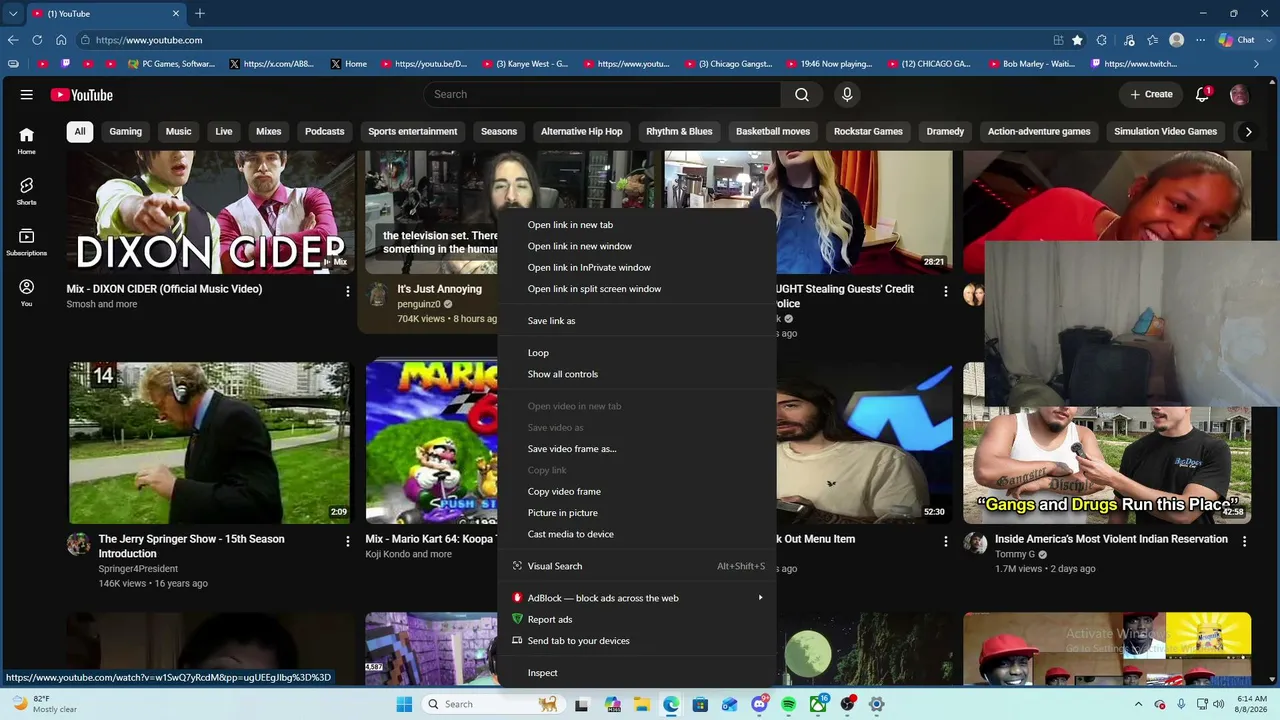Open the Edge profile icon
1280x720 pixels.
pyautogui.click(x=1177, y=40)
